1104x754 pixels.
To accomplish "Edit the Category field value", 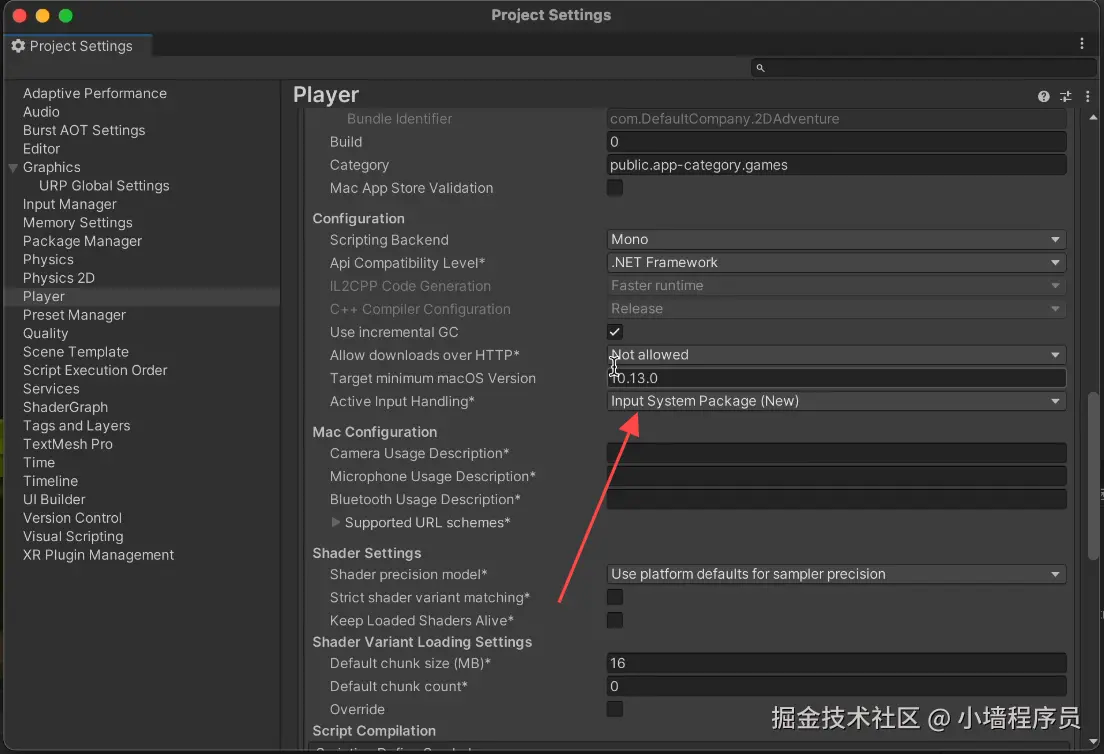I will [x=836, y=165].
